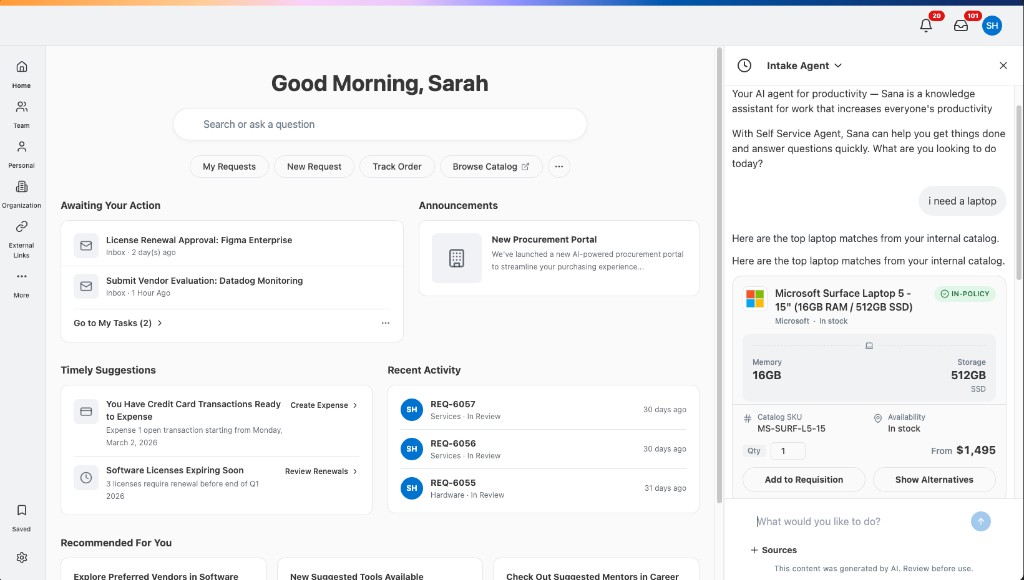Open the notifications bell icon

click(x=926, y=25)
